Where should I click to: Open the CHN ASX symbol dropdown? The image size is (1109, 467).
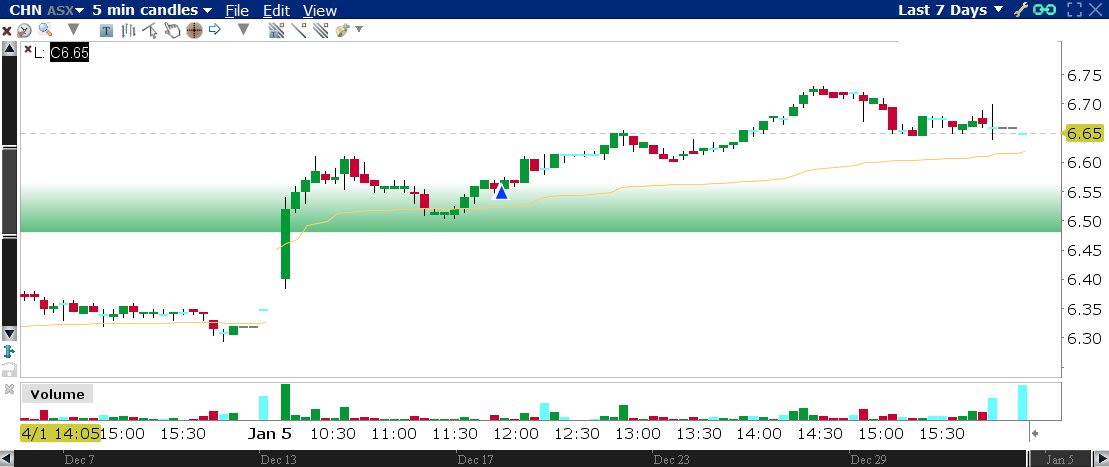[47, 10]
